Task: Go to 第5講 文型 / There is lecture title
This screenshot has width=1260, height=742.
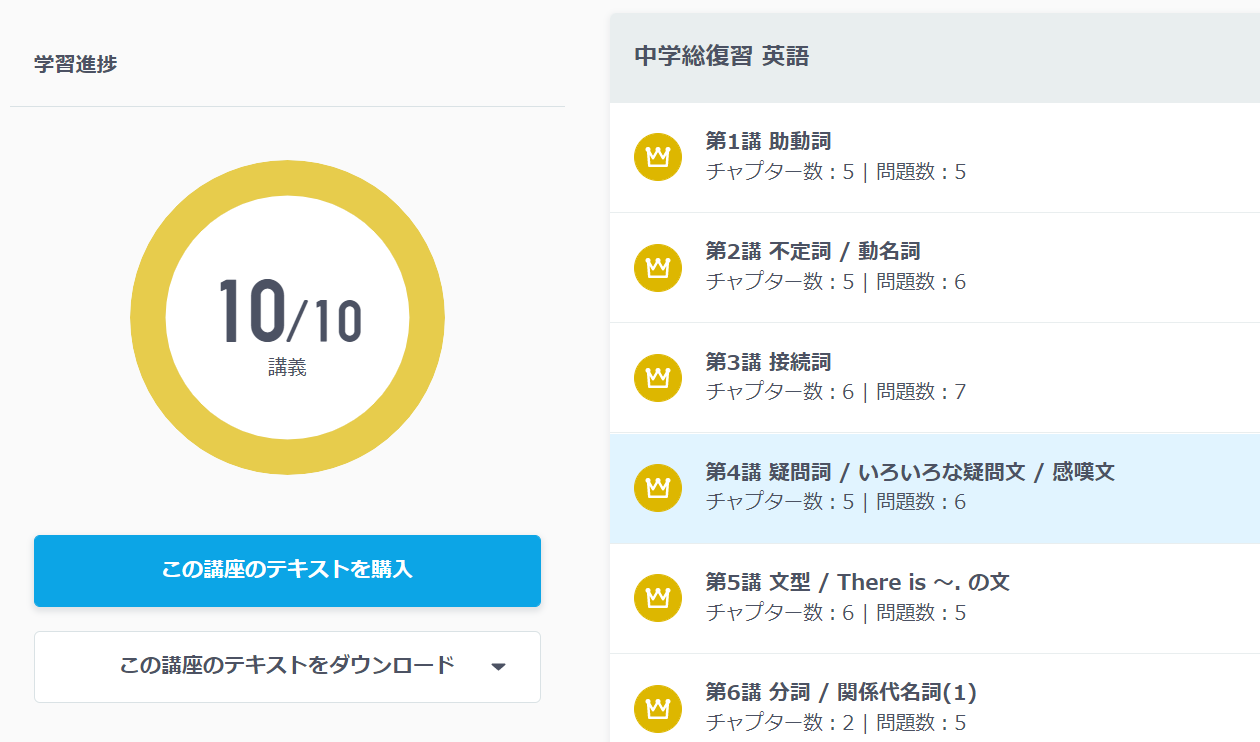Action: 857,581
